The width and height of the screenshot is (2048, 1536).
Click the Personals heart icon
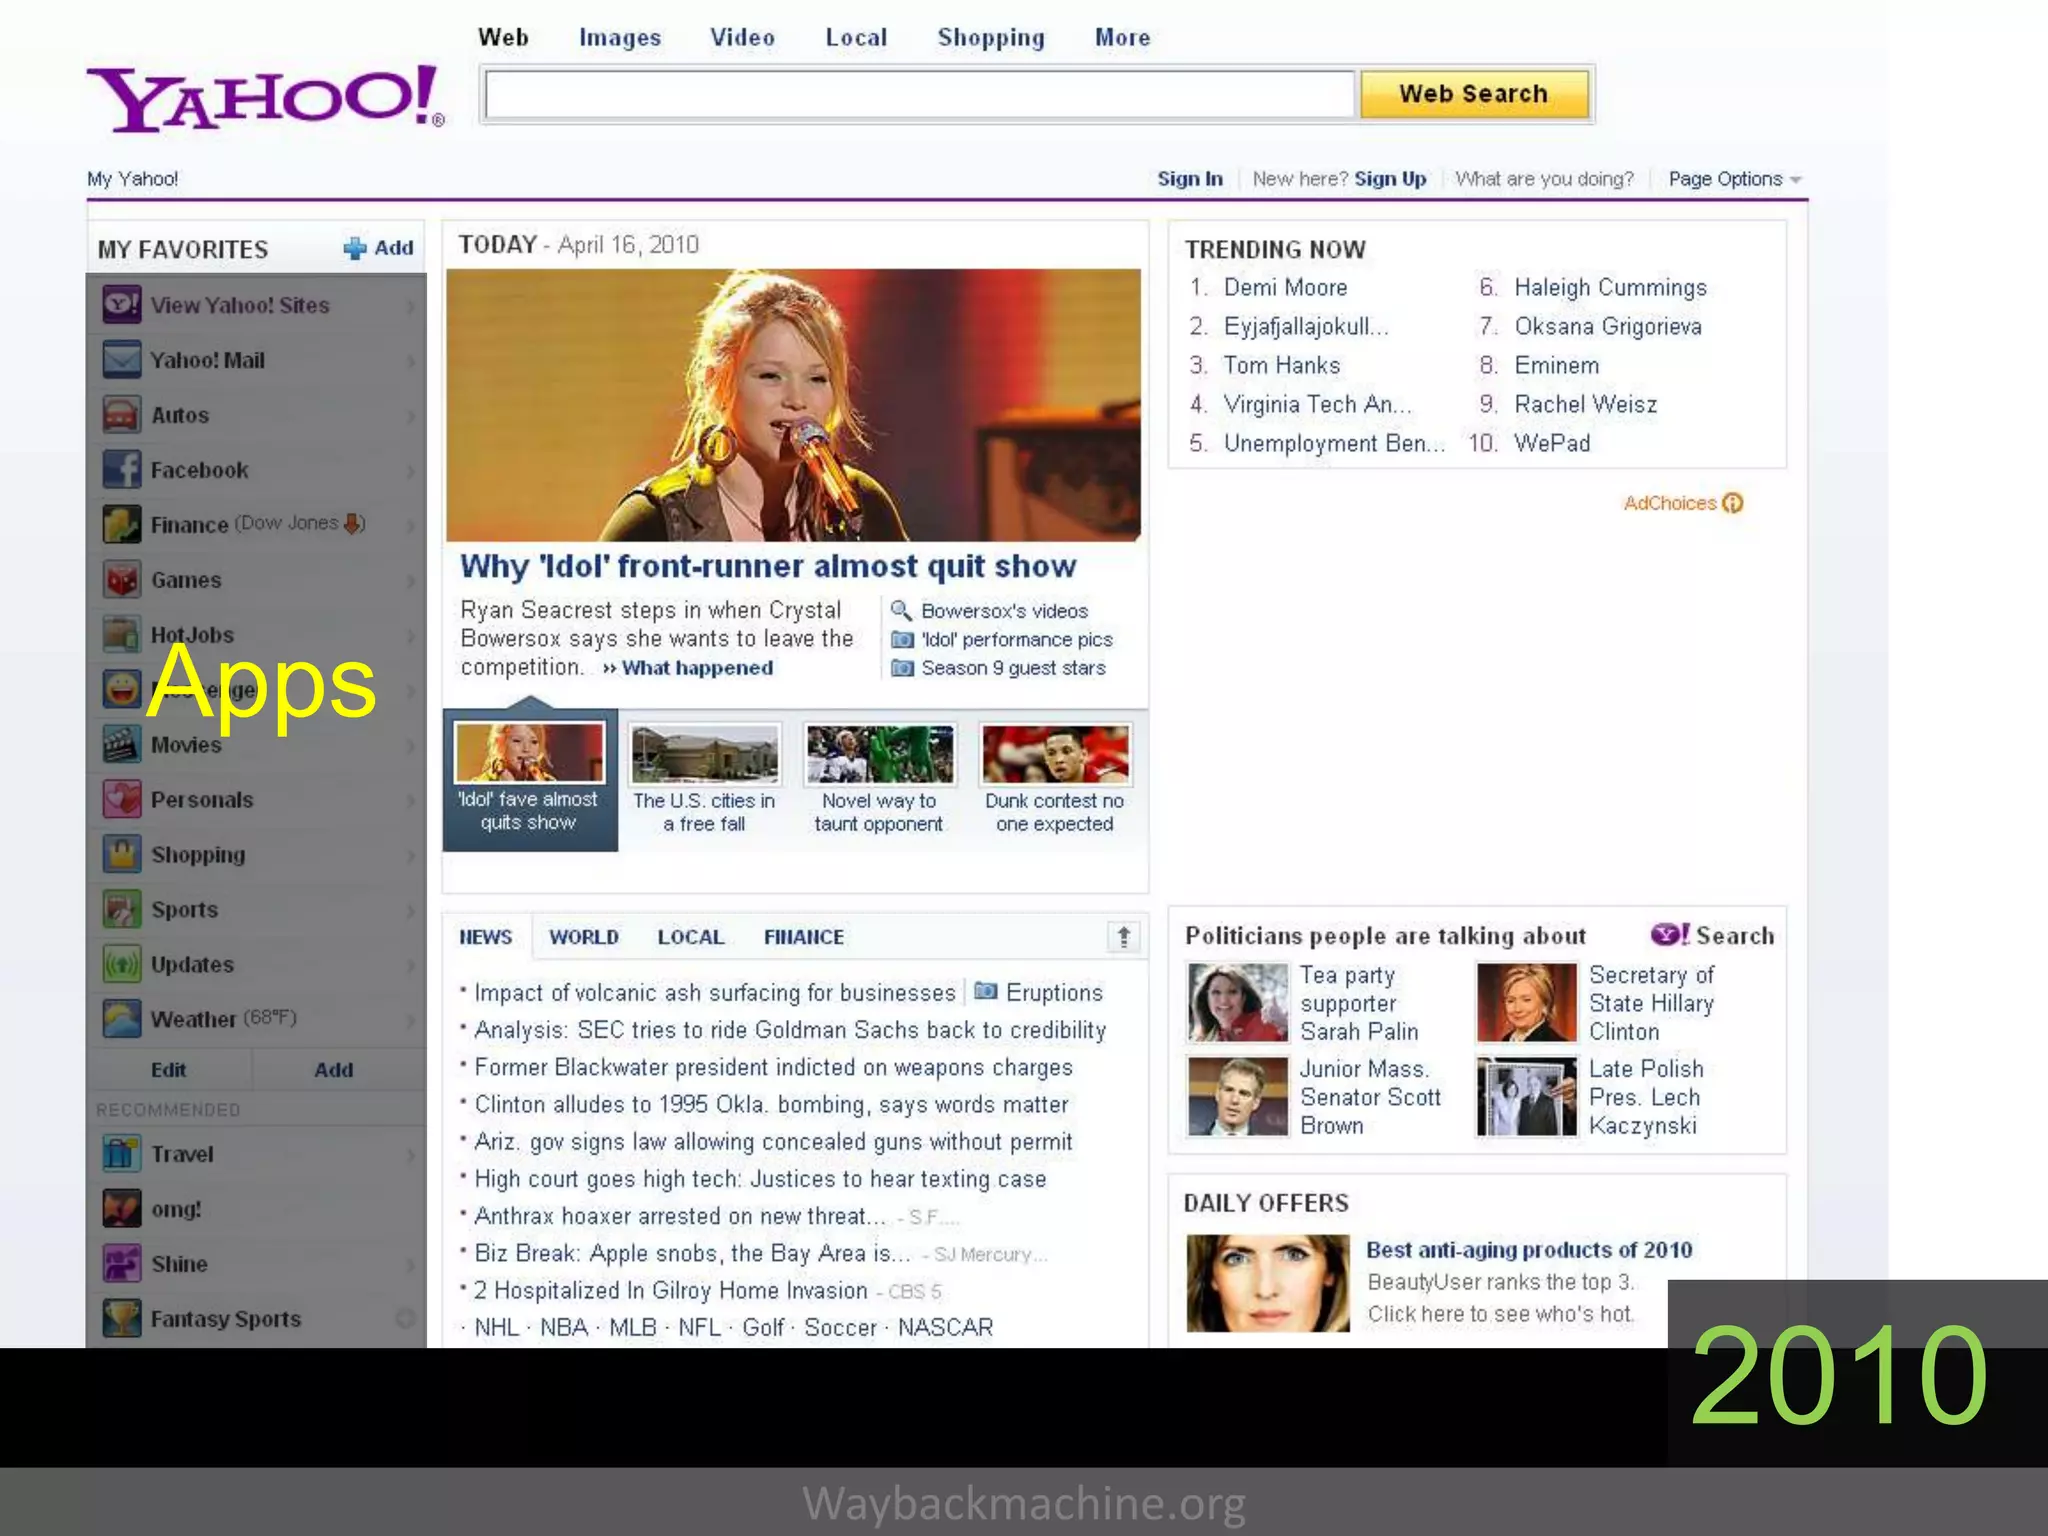coord(122,800)
